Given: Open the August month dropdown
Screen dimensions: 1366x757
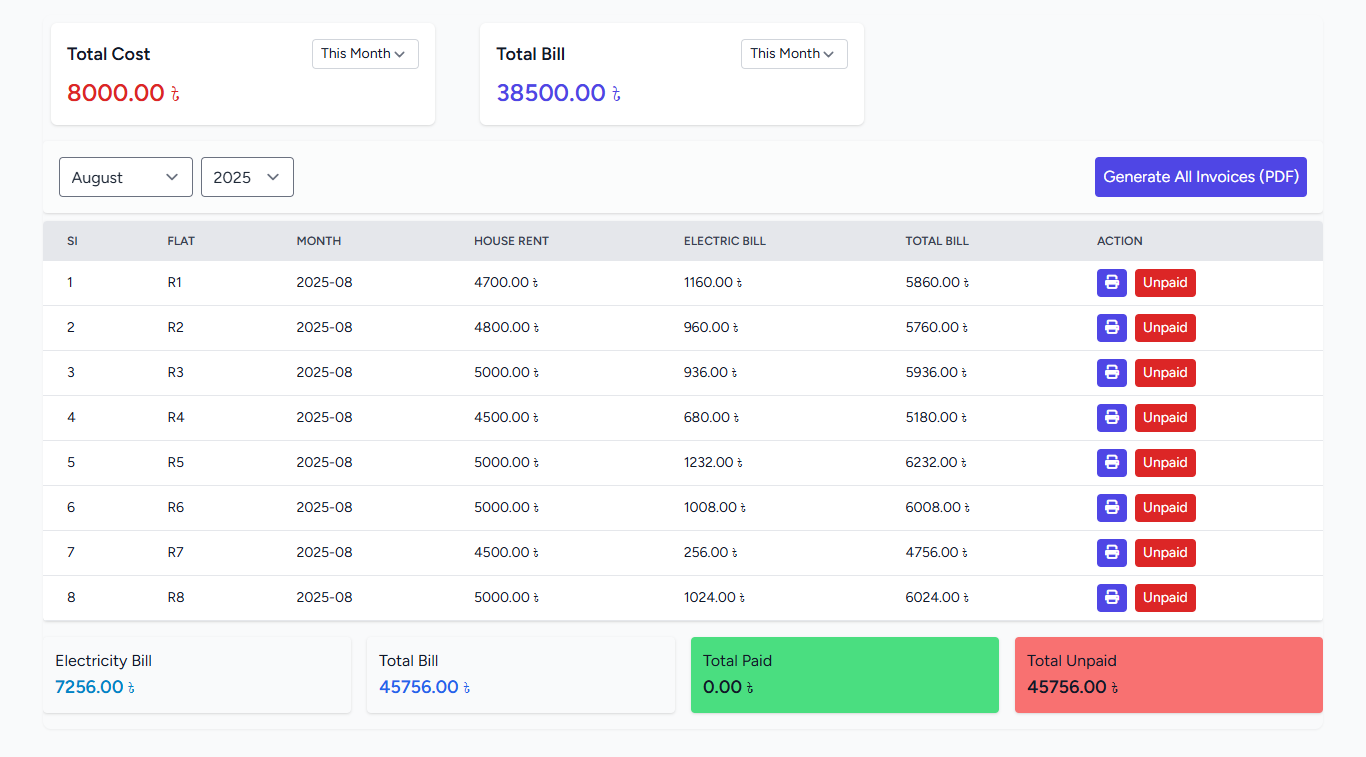Looking at the screenshot, I should coord(125,177).
